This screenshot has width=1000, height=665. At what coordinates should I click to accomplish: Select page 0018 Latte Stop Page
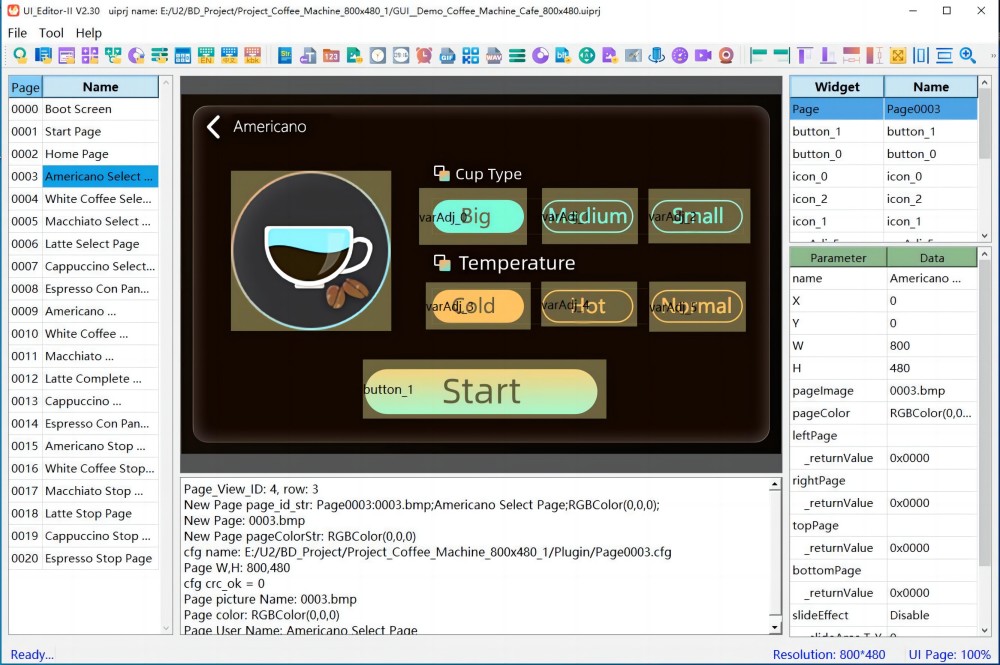coord(84,513)
